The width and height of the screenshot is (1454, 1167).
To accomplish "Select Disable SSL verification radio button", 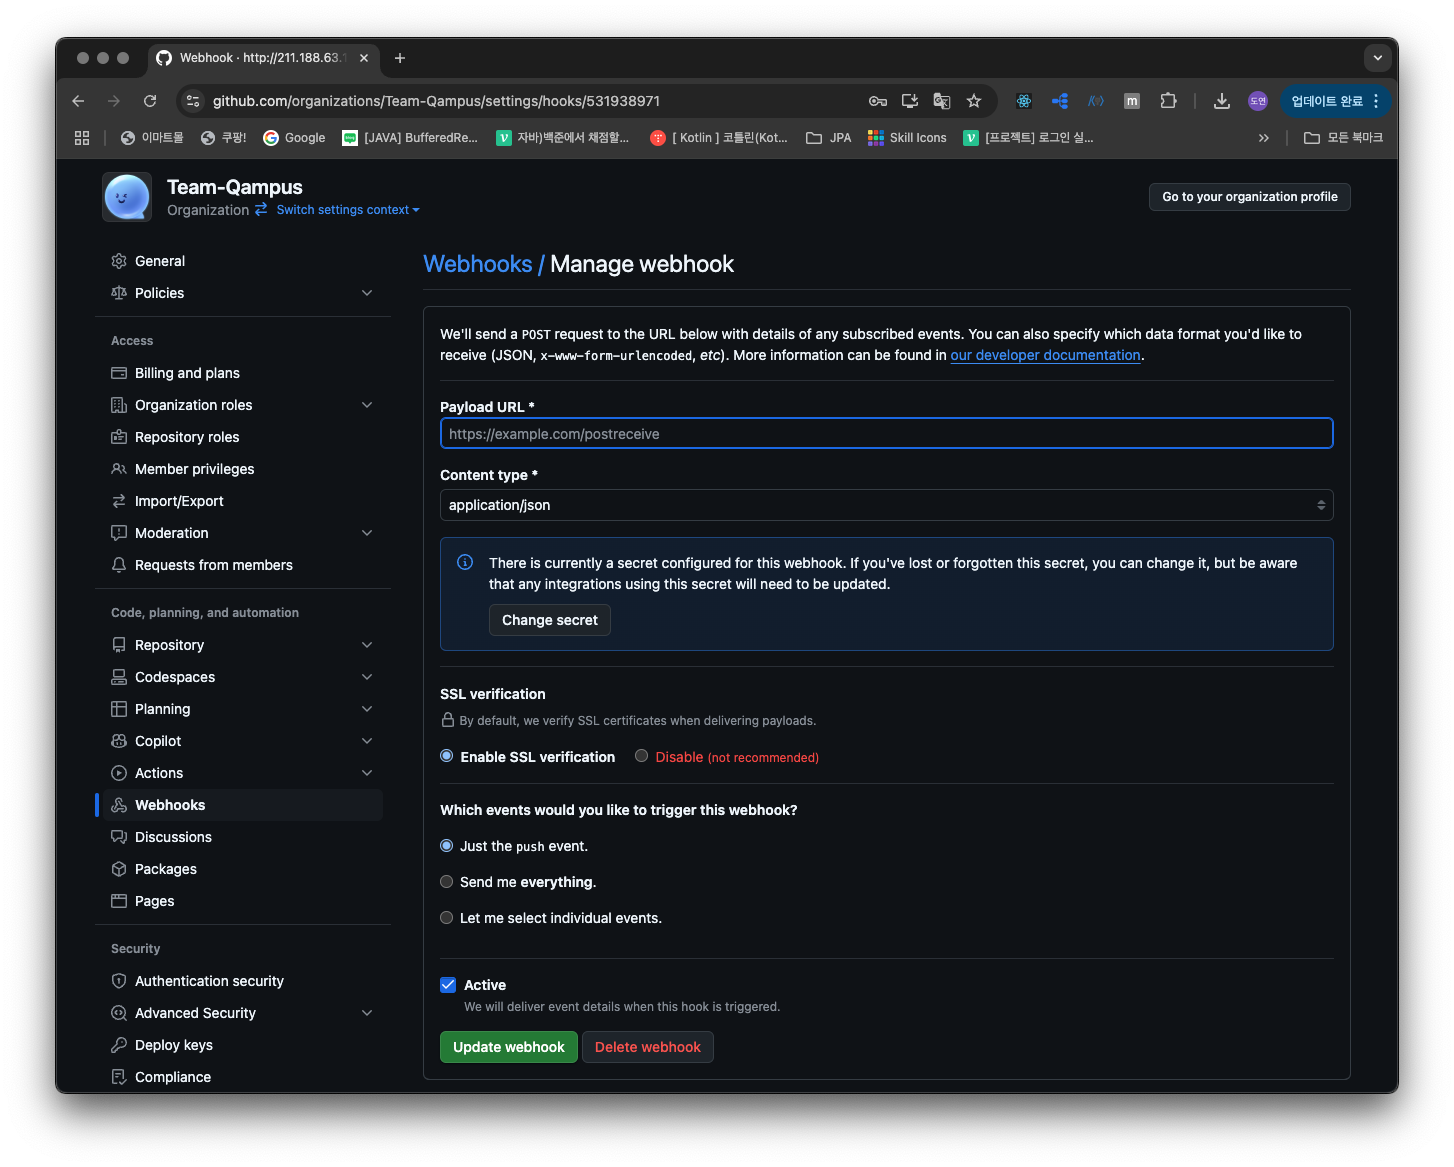I will point(642,756).
